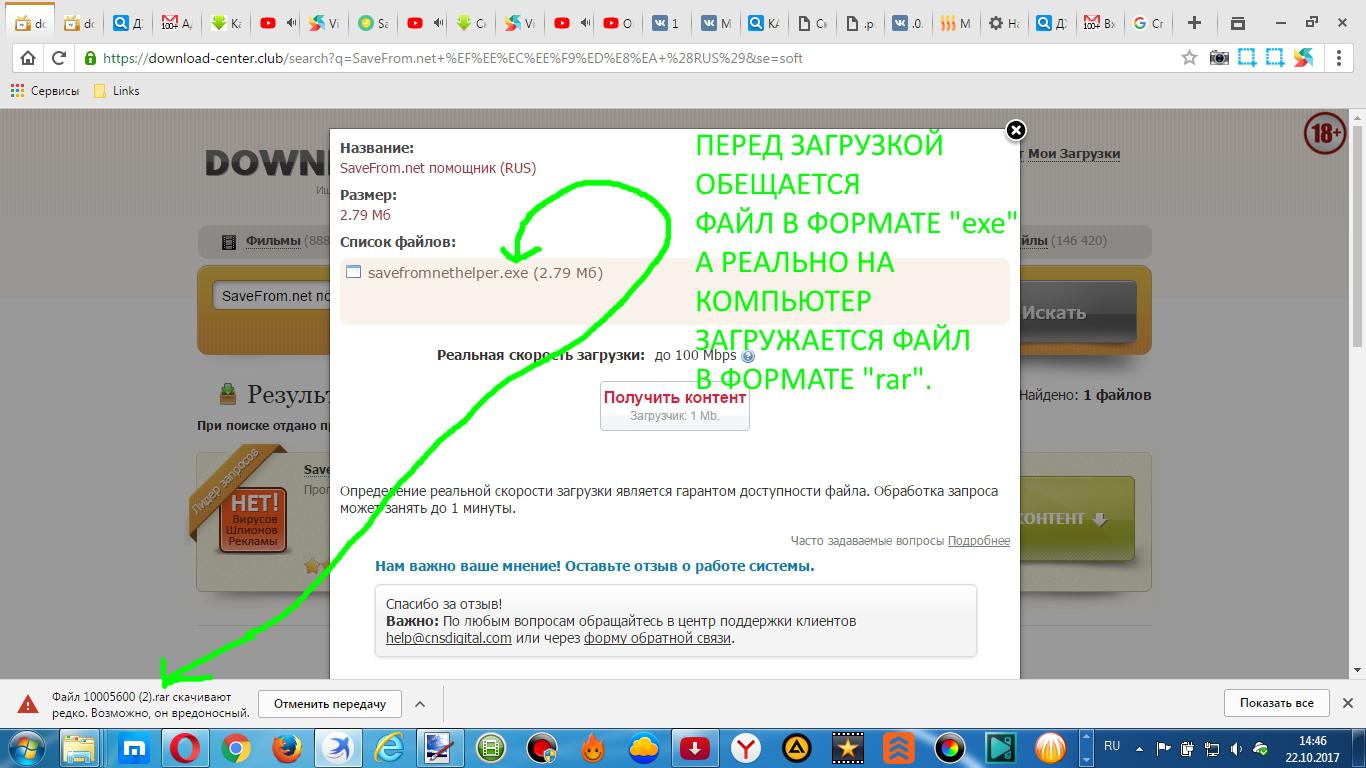Click the file size text 2.79 Мб

pos(365,215)
